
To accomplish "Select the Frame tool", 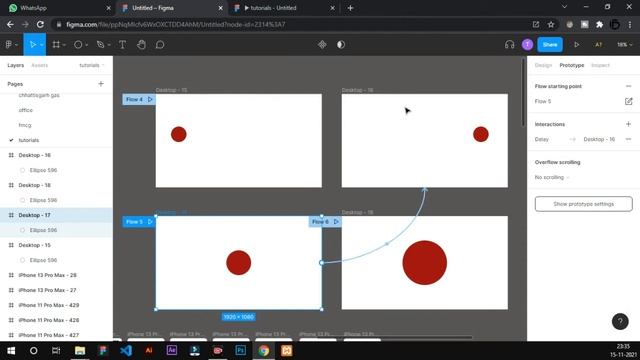I will pyautogui.click(x=56, y=44).
